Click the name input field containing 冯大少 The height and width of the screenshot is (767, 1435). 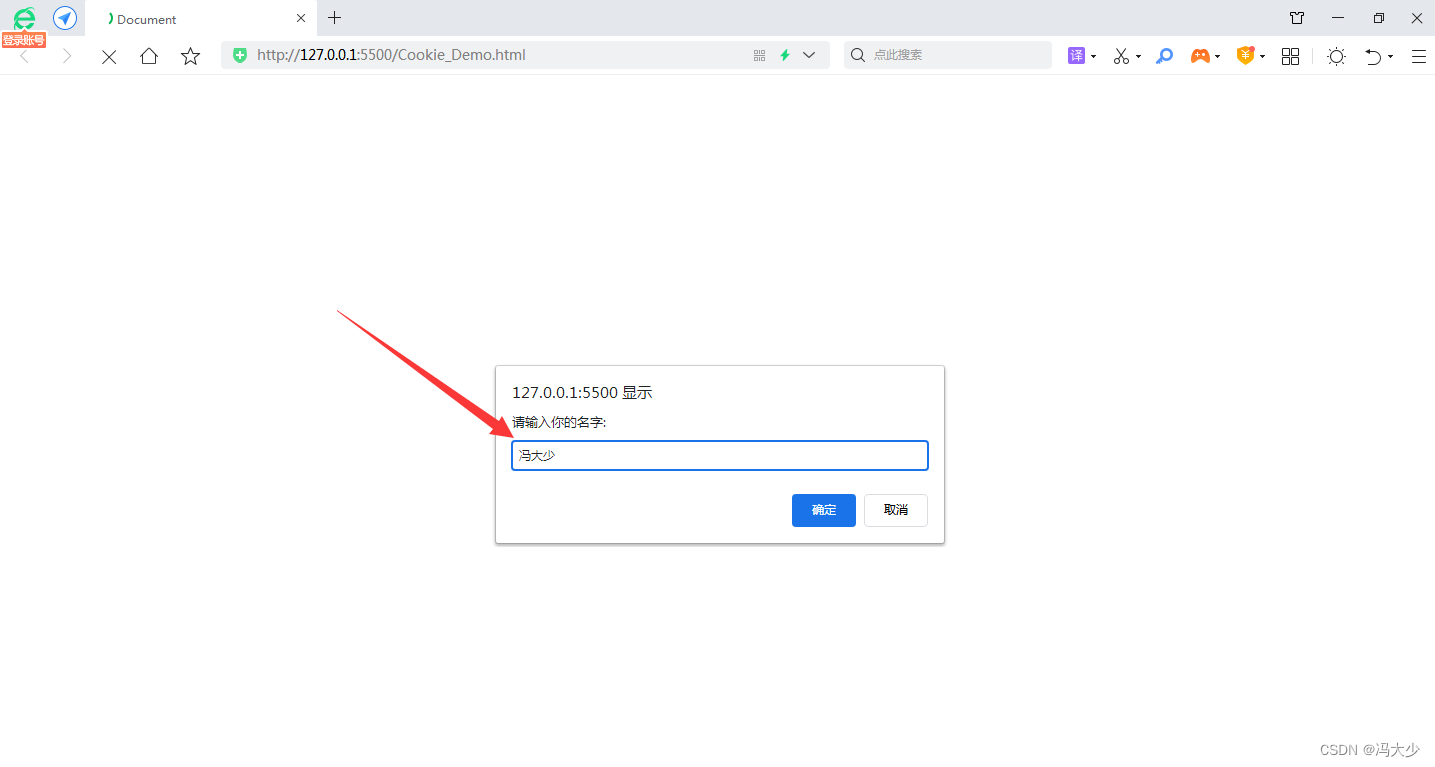720,455
